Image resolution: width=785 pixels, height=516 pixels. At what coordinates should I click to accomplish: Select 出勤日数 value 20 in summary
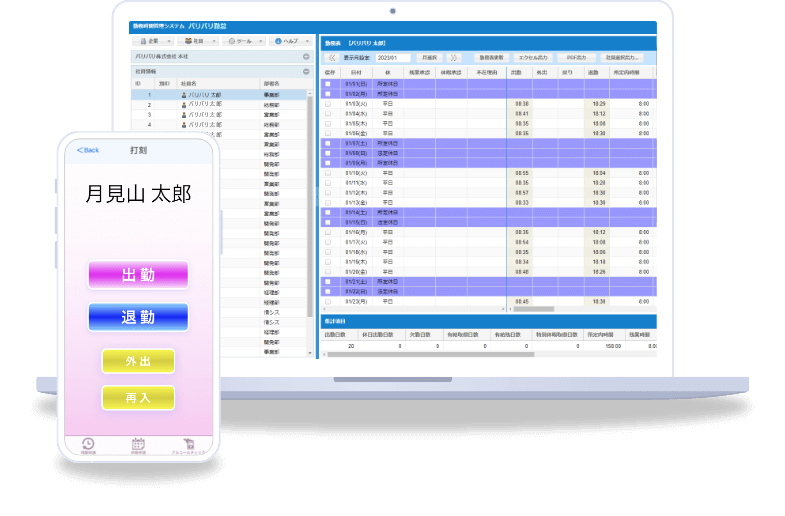click(351, 346)
